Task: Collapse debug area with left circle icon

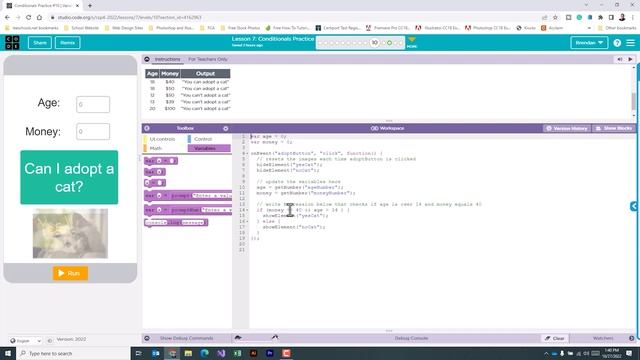Action: [x=147, y=338]
